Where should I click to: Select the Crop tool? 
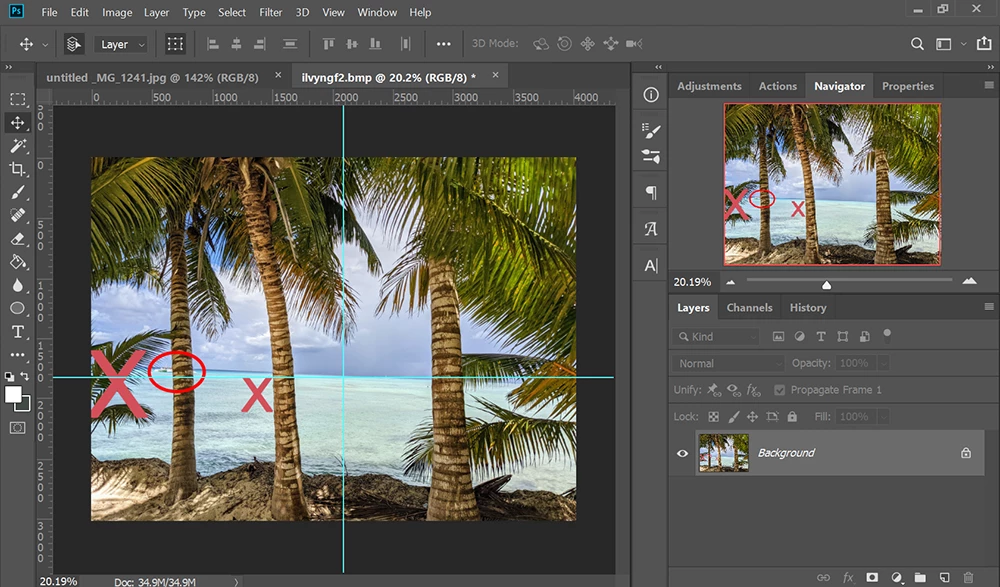coord(18,168)
